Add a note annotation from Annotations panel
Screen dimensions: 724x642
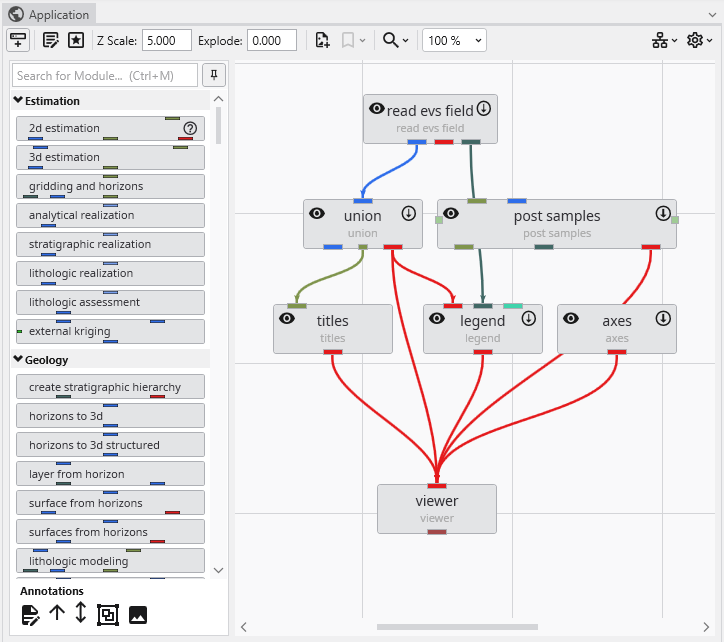pos(30,615)
